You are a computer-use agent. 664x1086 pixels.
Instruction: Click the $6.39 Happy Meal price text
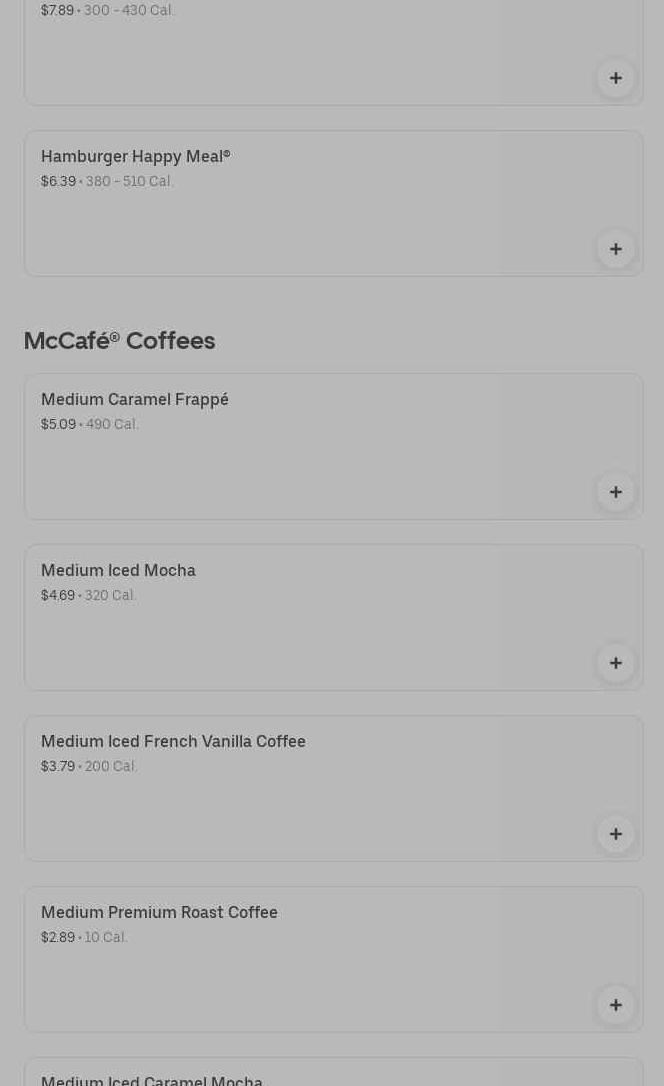tap(58, 181)
